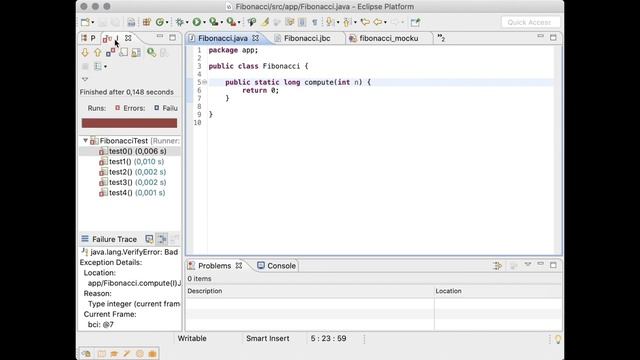Click the New Java Package icon
This screenshot has height=360, width=640.
pos(147,22)
